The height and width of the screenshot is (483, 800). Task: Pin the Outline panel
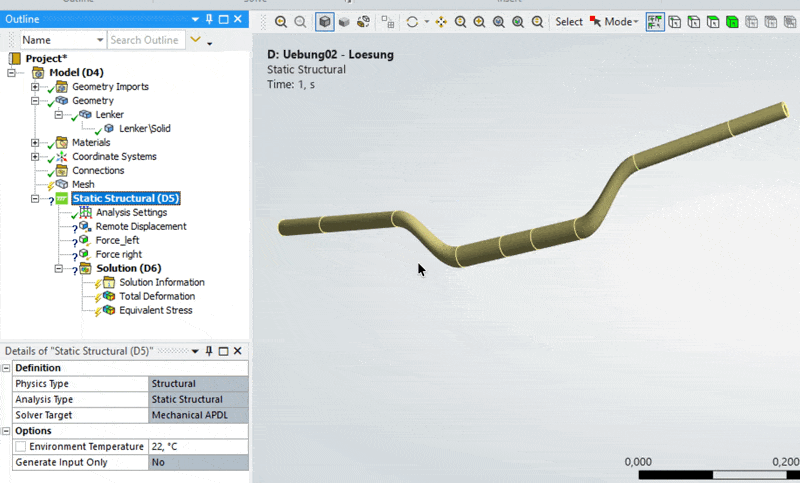click(x=208, y=19)
